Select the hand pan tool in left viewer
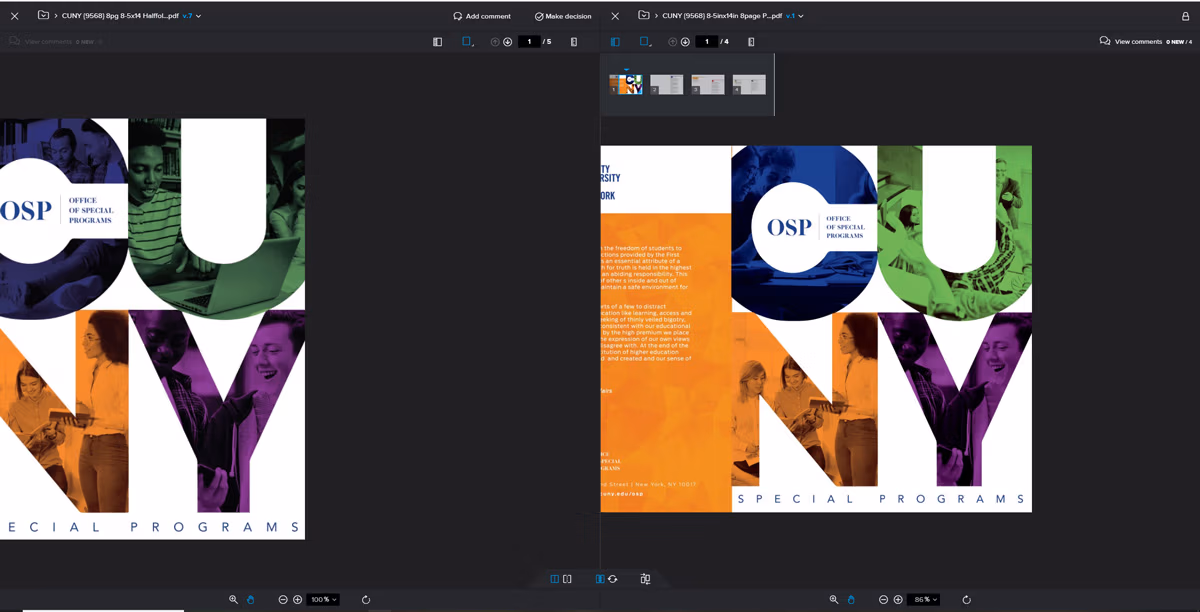The height and width of the screenshot is (612, 1200). (250, 599)
